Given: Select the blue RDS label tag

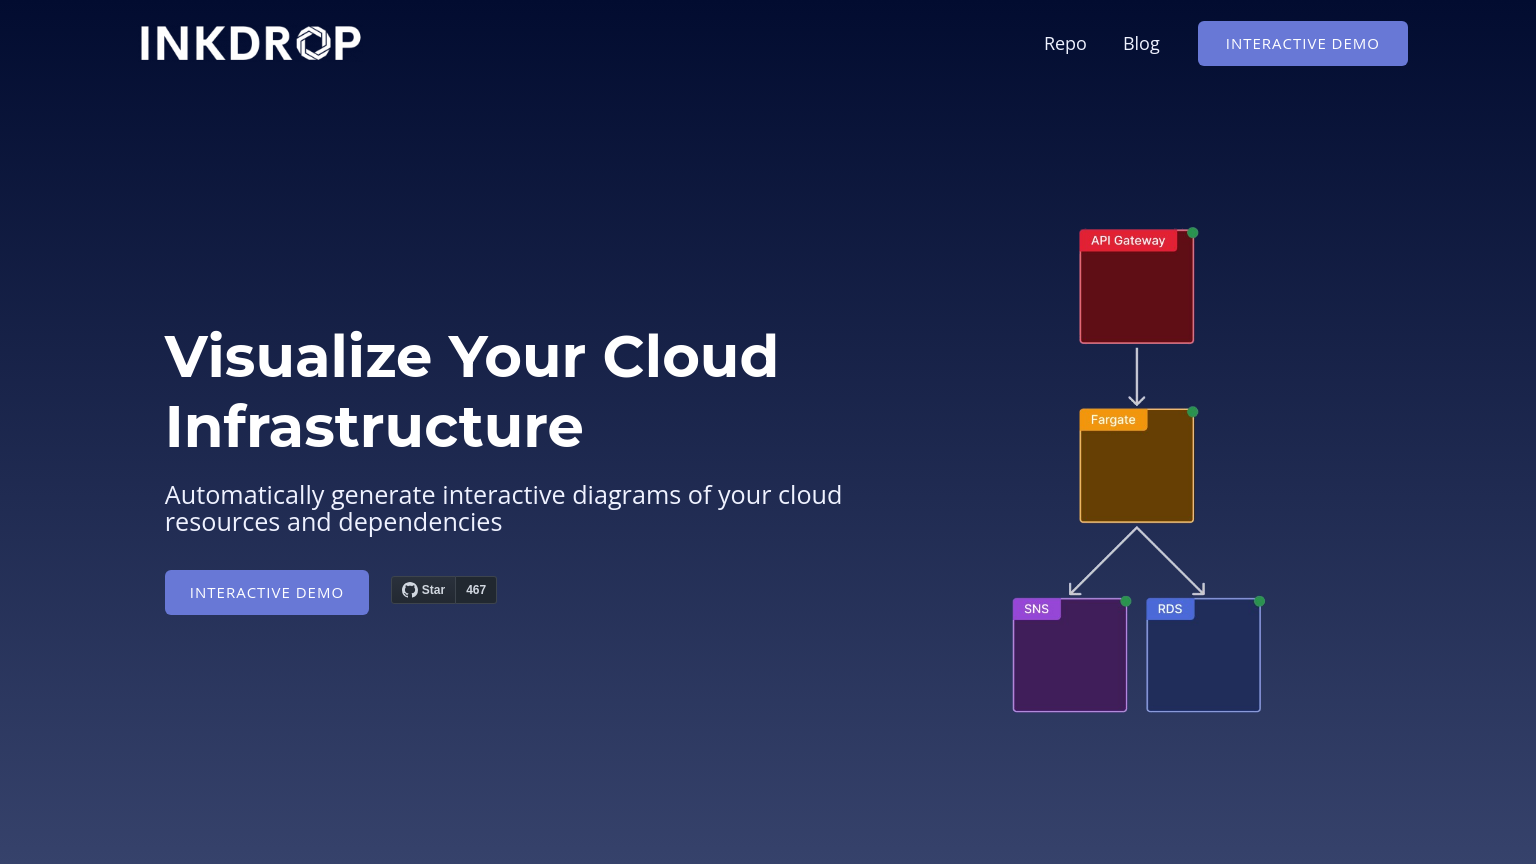Looking at the screenshot, I should click(x=1170, y=609).
